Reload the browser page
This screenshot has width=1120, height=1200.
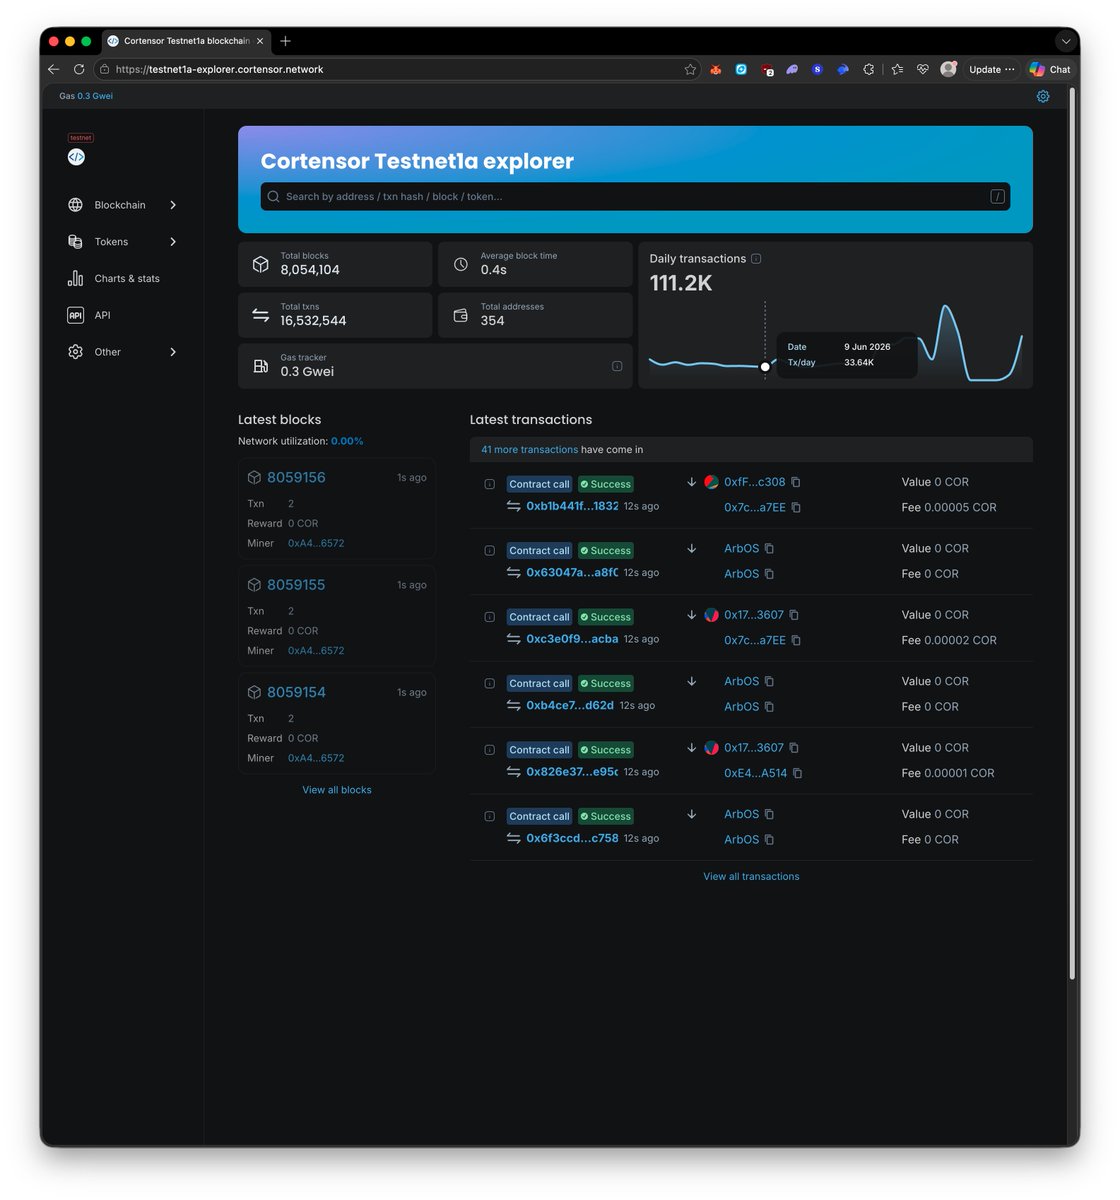[x=79, y=69]
